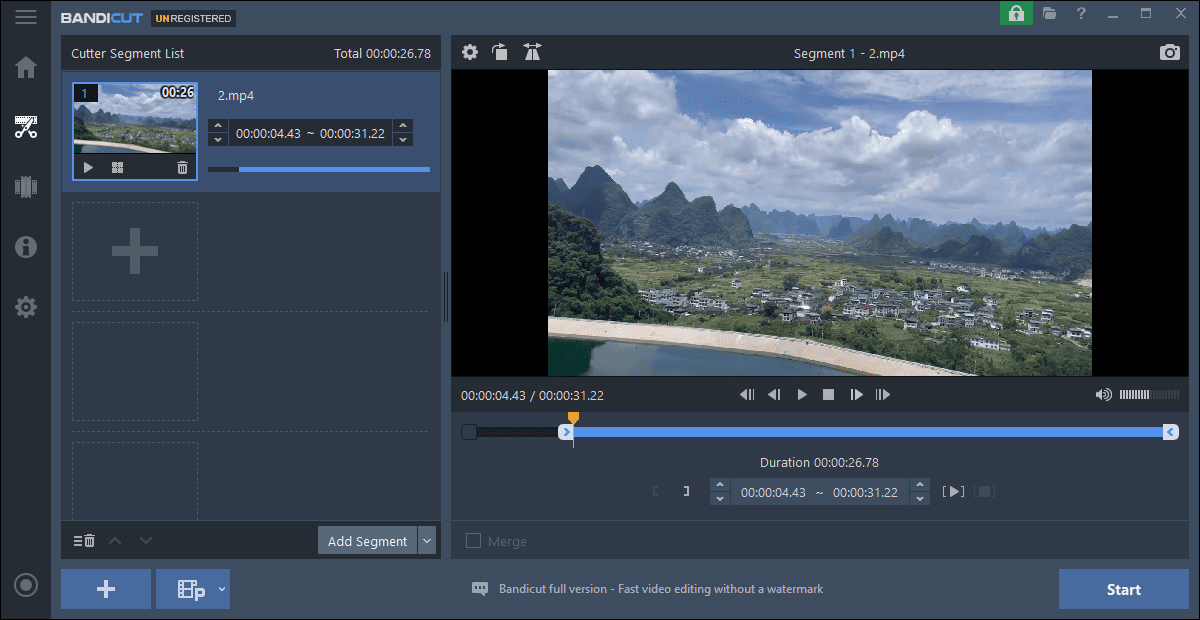Copy the segment using the duplicate icon

[500, 52]
